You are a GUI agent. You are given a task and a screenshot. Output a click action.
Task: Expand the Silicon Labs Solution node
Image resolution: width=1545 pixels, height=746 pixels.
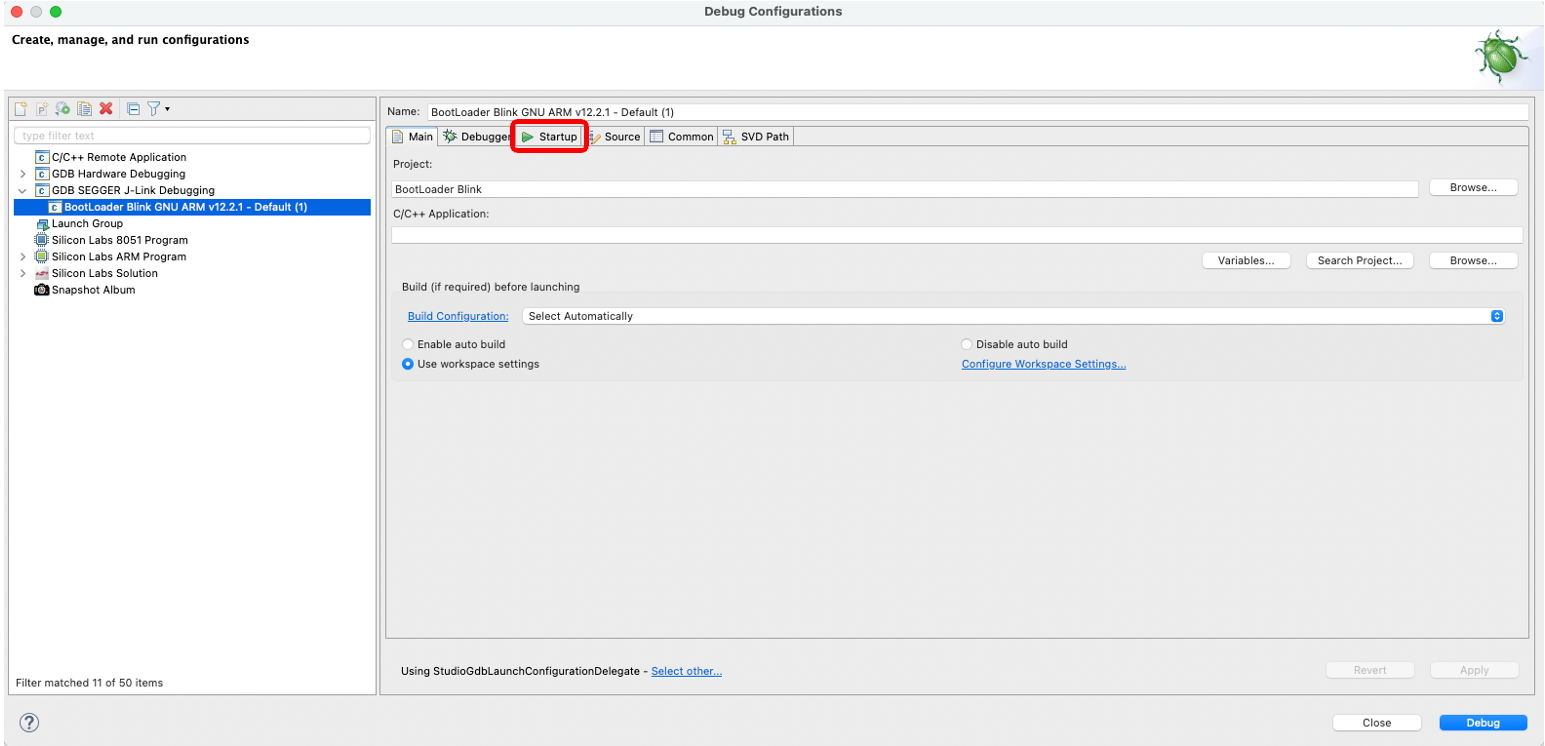[23, 273]
